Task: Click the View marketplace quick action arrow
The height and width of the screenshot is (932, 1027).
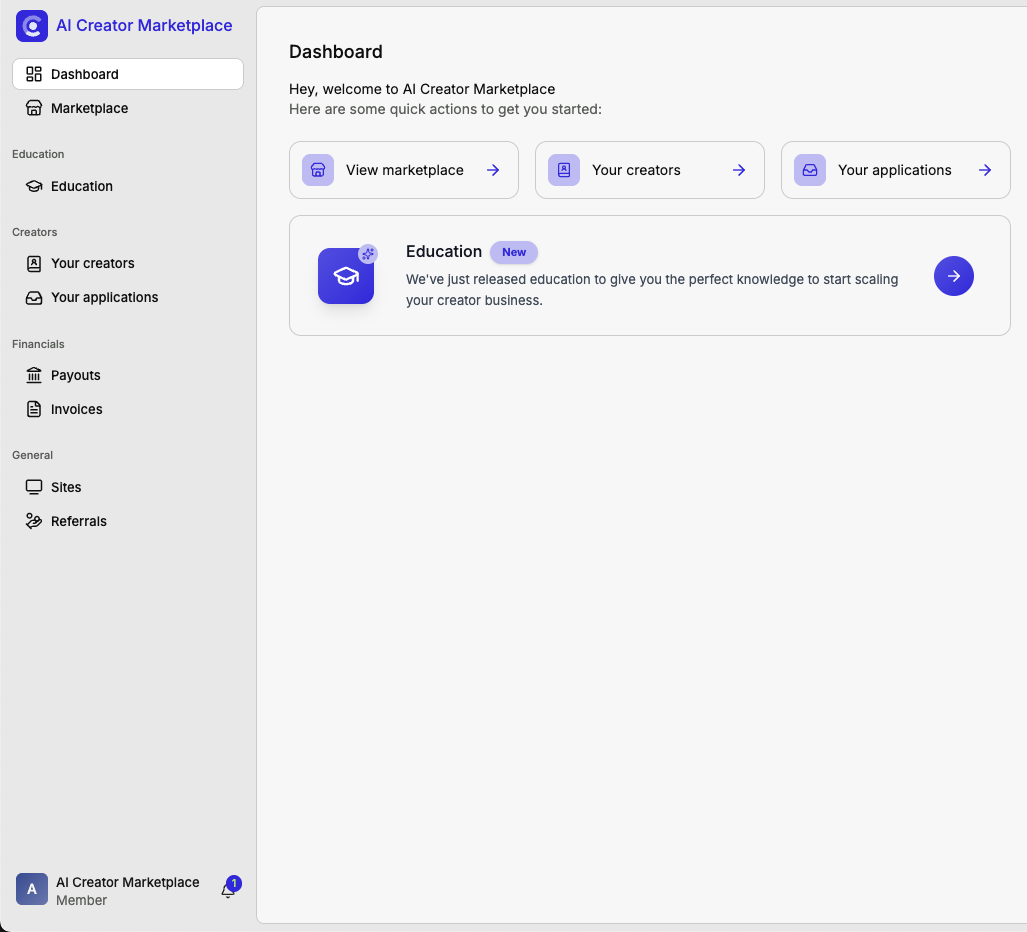Action: click(x=493, y=170)
